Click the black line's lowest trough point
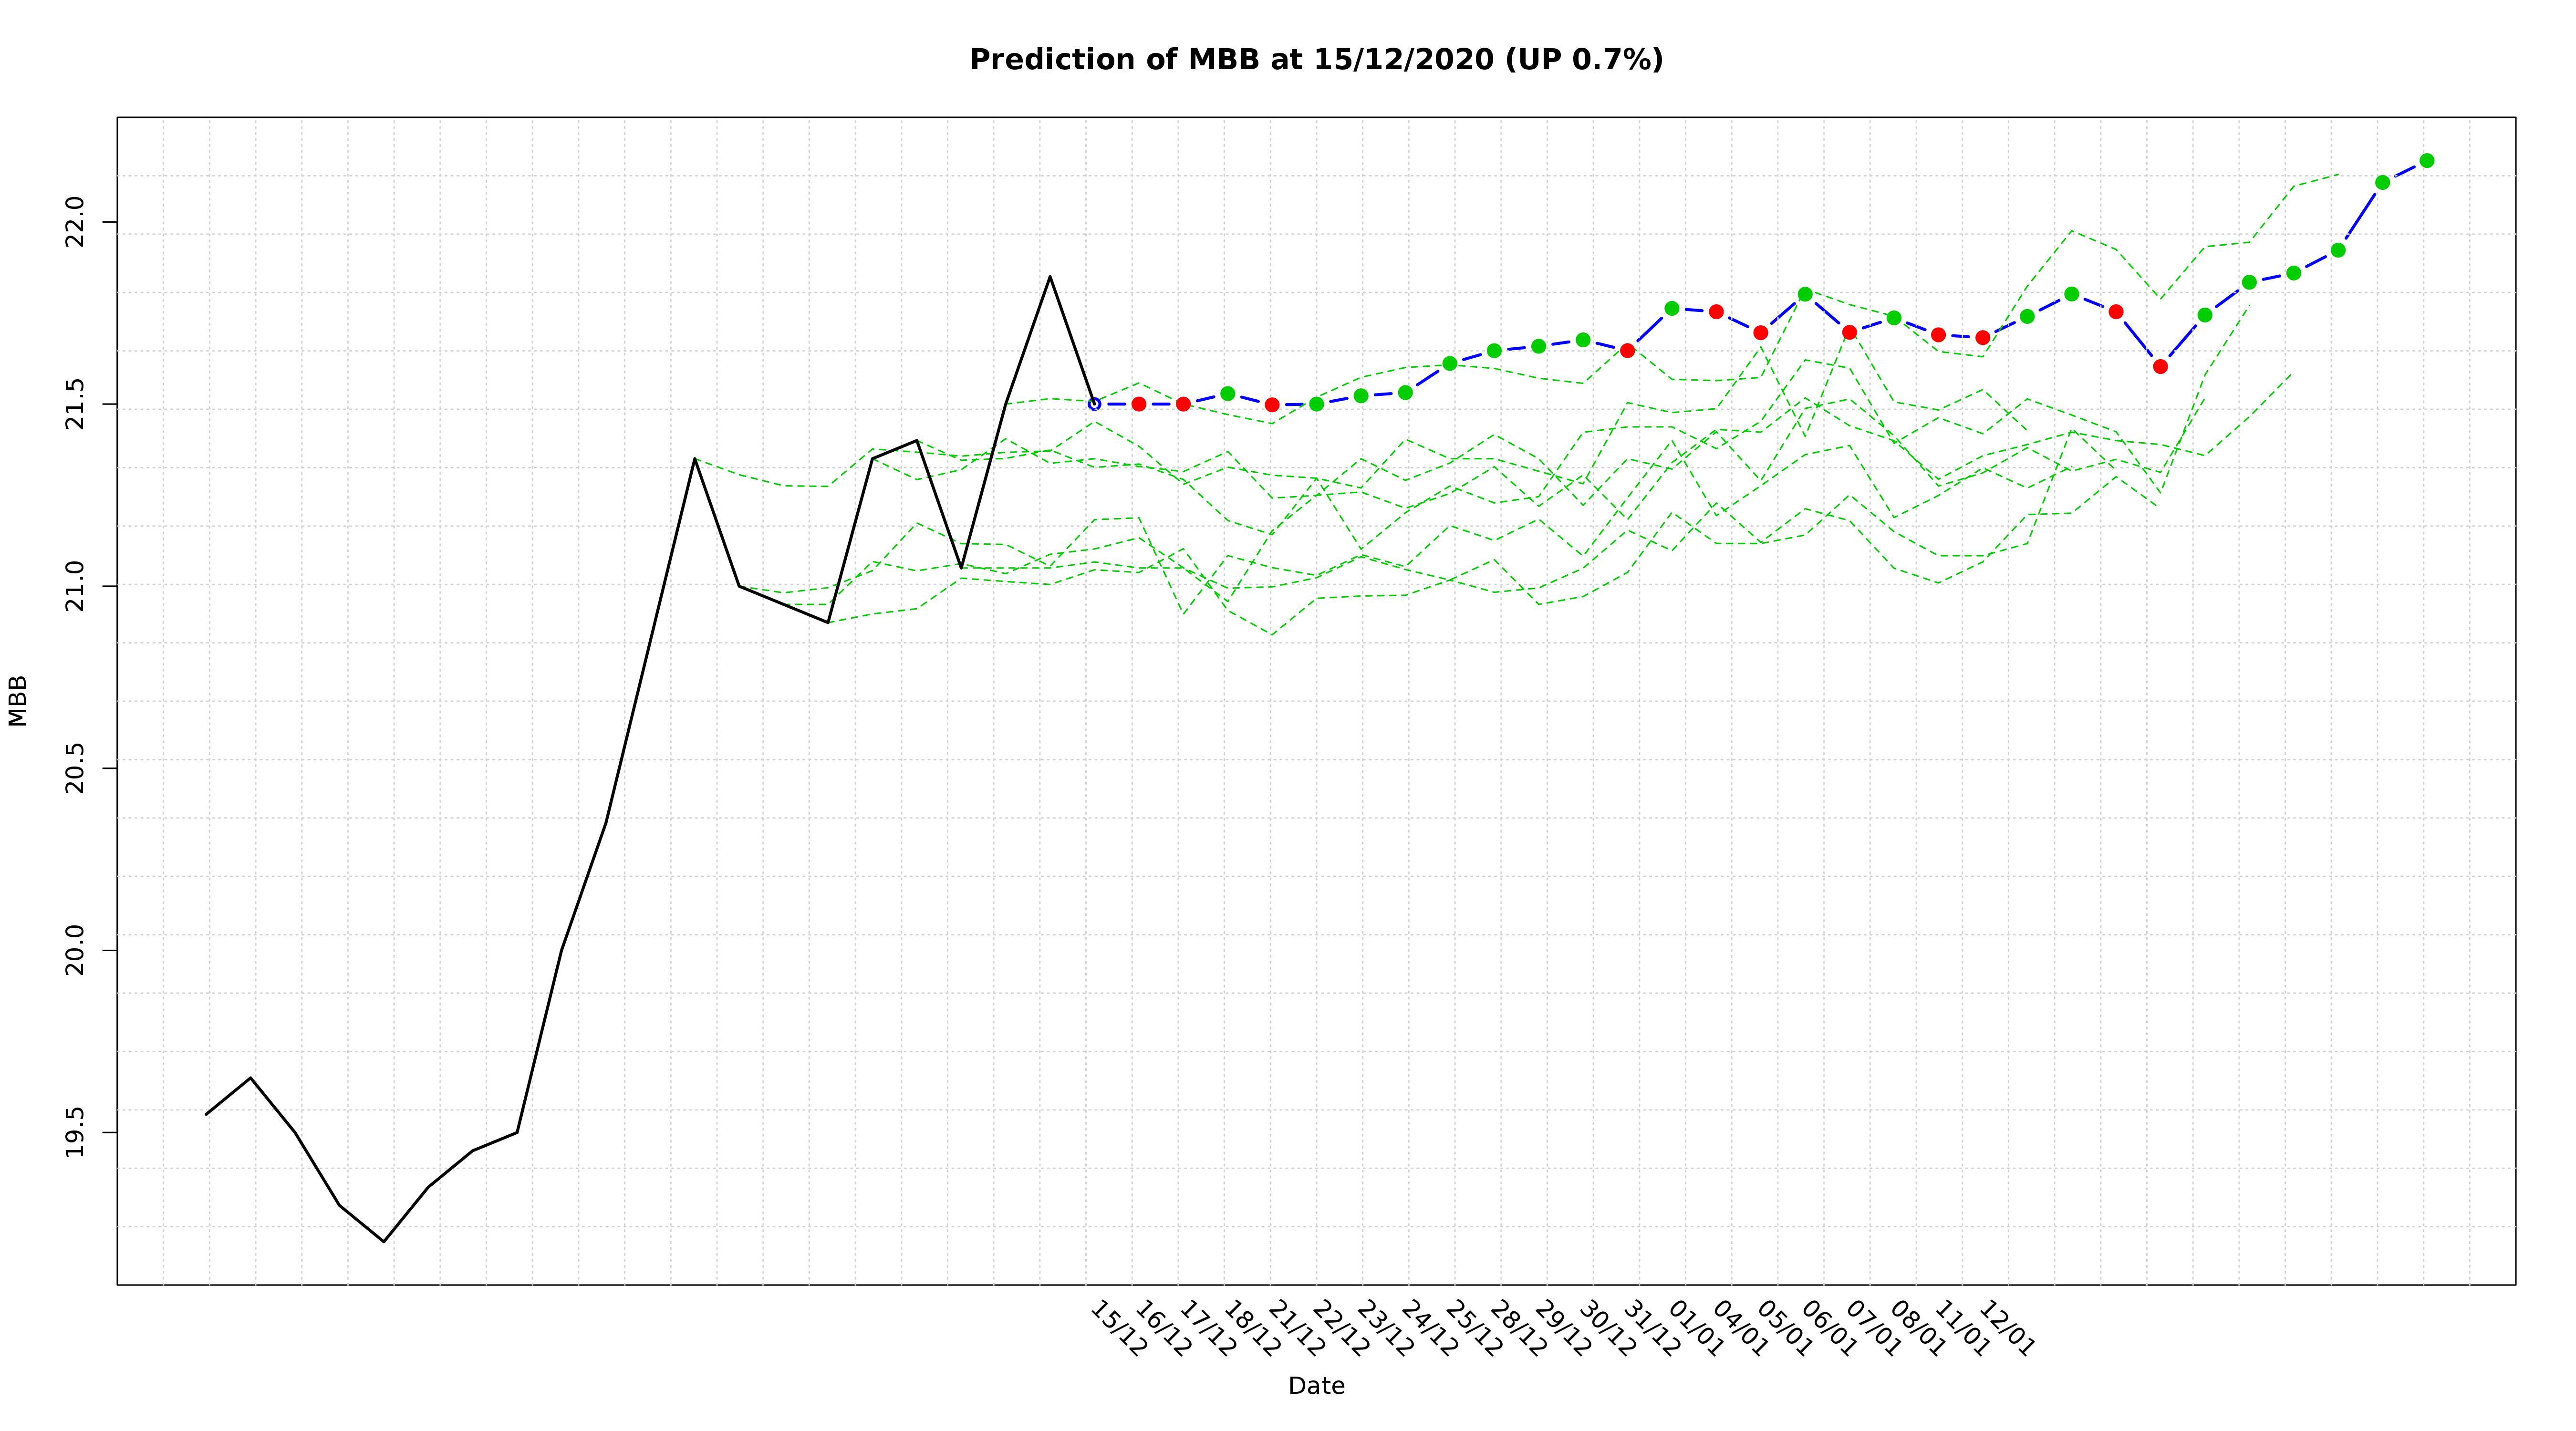 pos(384,1242)
